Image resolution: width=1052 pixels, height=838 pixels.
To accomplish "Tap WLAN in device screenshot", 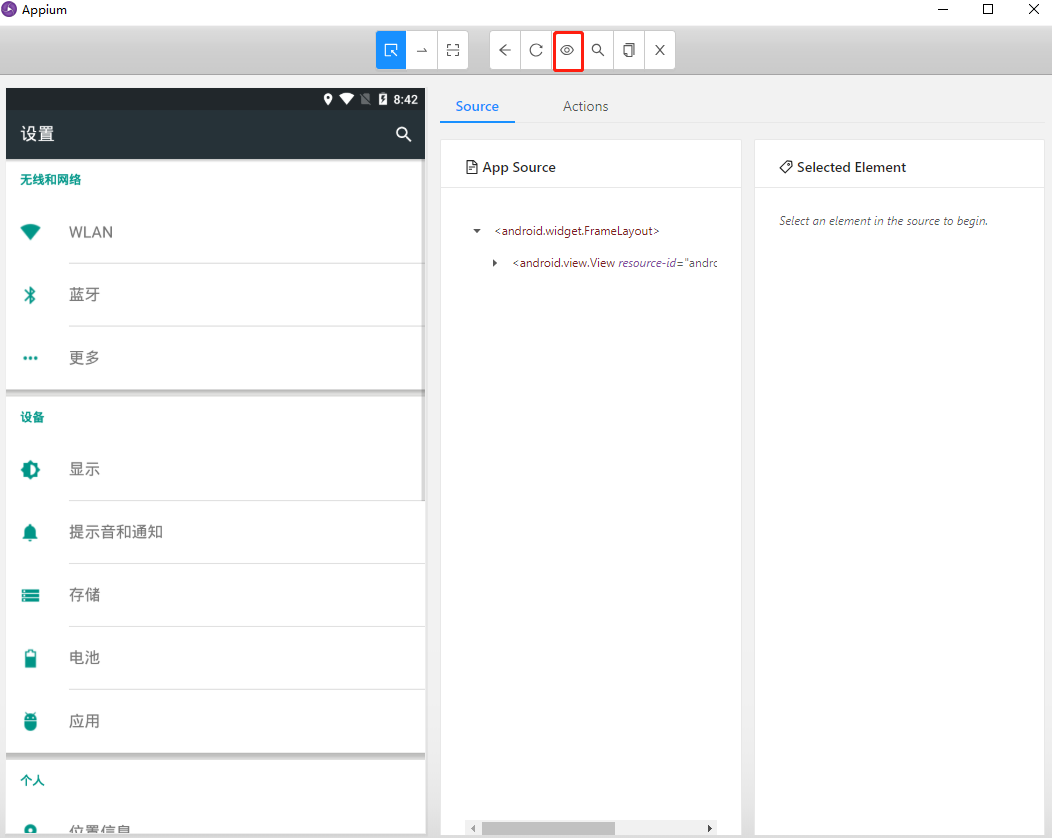I will pyautogui.click(x=215, y=232).
